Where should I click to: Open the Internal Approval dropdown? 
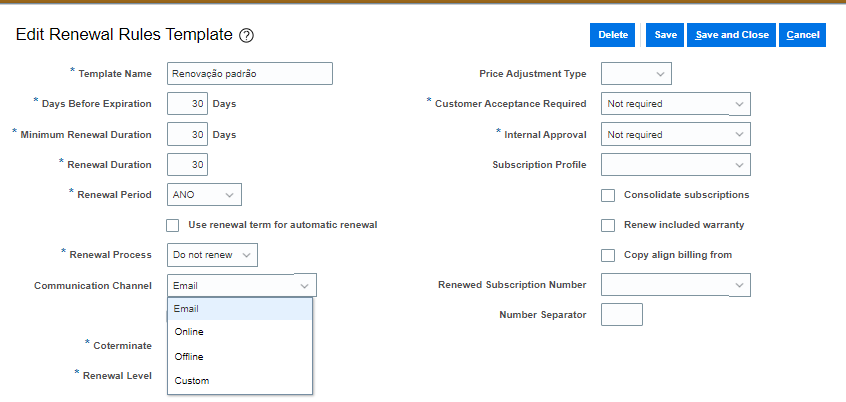tap(676, 134)
